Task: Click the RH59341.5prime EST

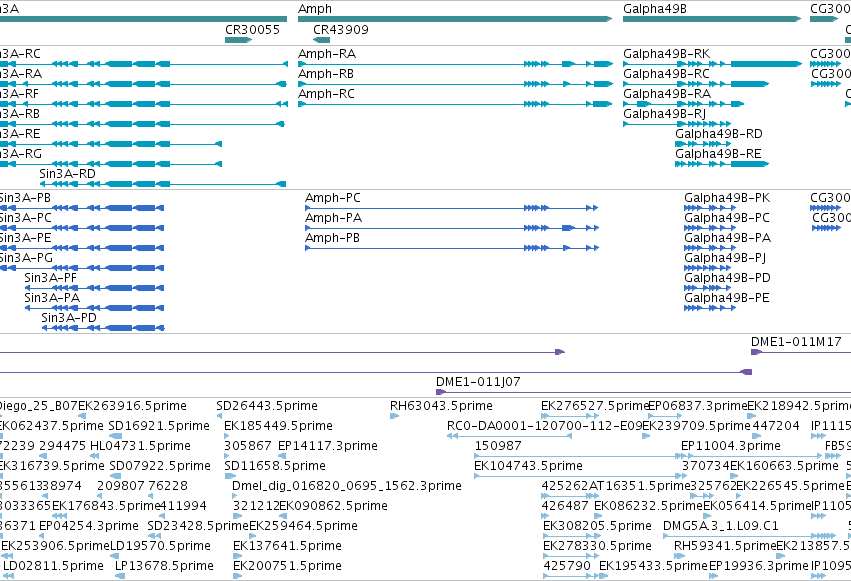Action: click(x=678, y=557)
